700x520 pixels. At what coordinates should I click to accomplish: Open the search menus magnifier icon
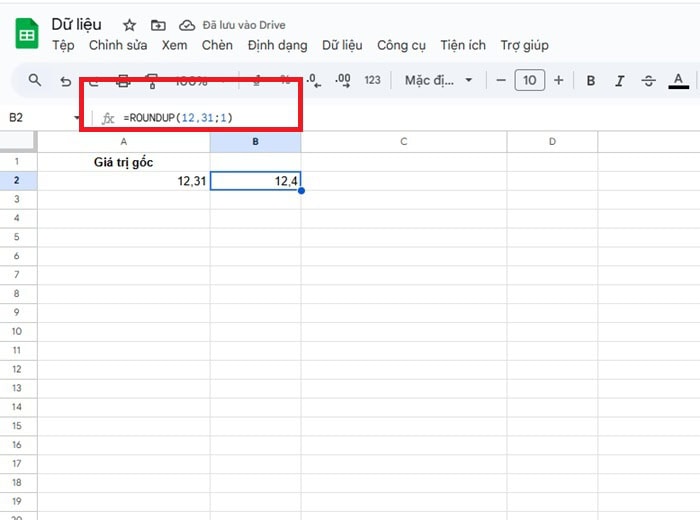(x=34, y=80)
